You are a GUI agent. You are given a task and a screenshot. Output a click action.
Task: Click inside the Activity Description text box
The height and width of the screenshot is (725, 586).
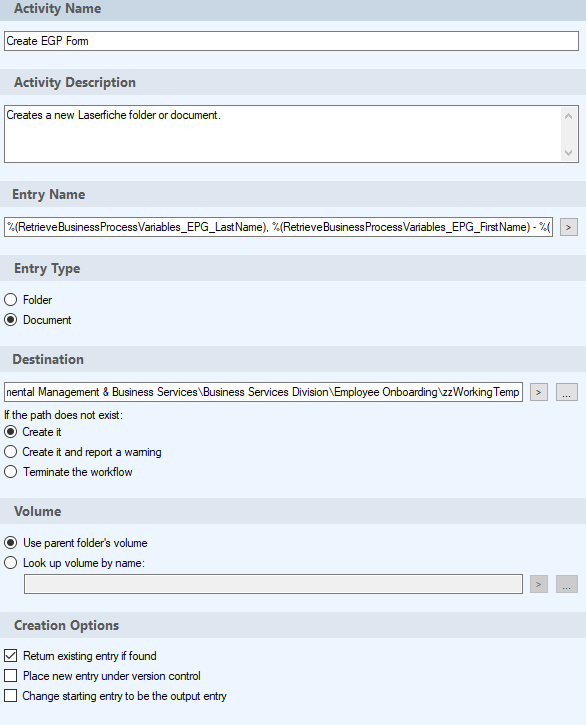click(282, 134)
